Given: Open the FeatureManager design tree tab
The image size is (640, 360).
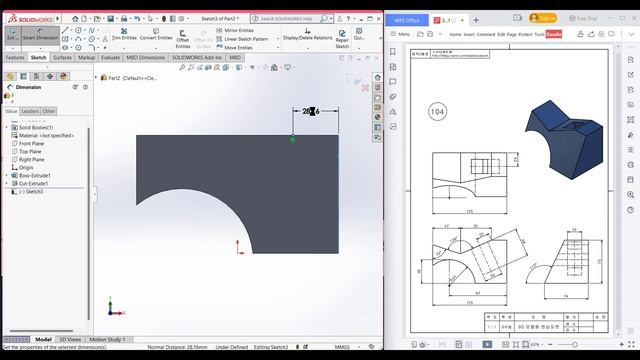Looking at the screenshot, I should click(x=10, y=76).
